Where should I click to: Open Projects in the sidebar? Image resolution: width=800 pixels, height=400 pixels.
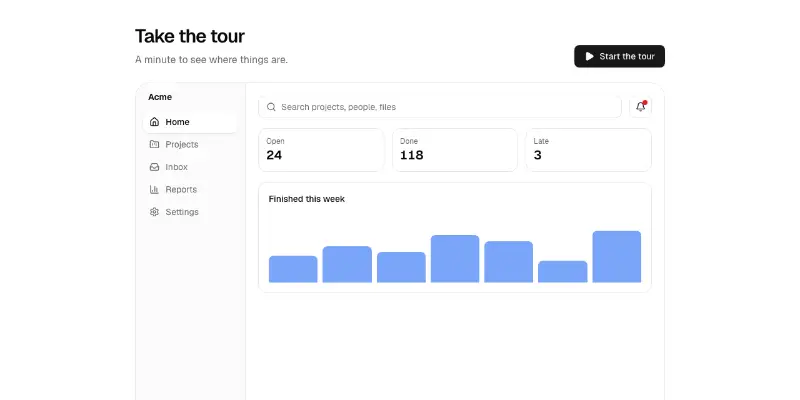190,144
